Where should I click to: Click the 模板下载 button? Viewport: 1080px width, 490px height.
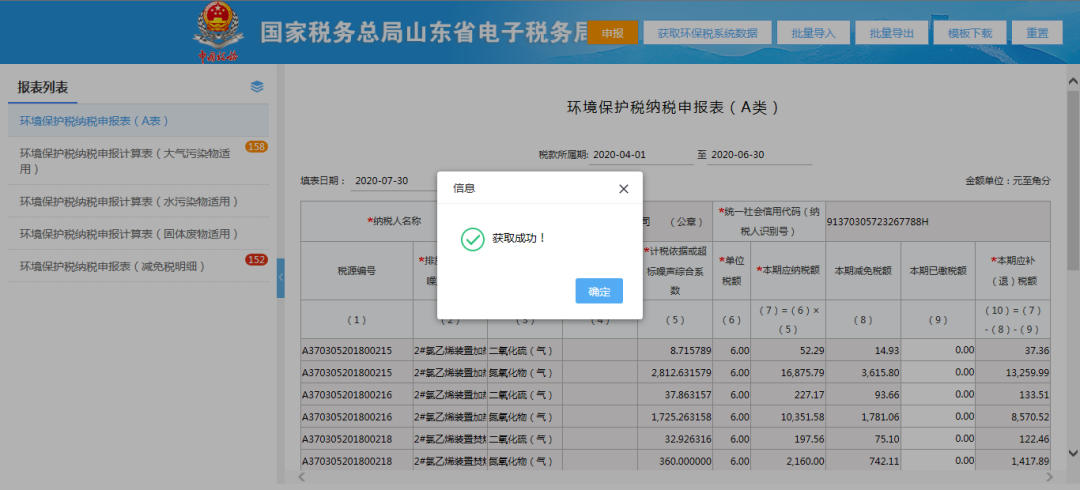(970, 32)
